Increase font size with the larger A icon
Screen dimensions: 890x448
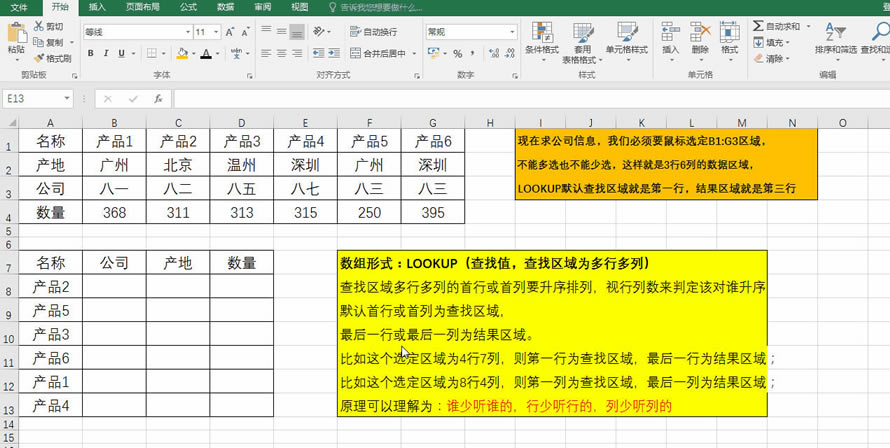point(230,32)
